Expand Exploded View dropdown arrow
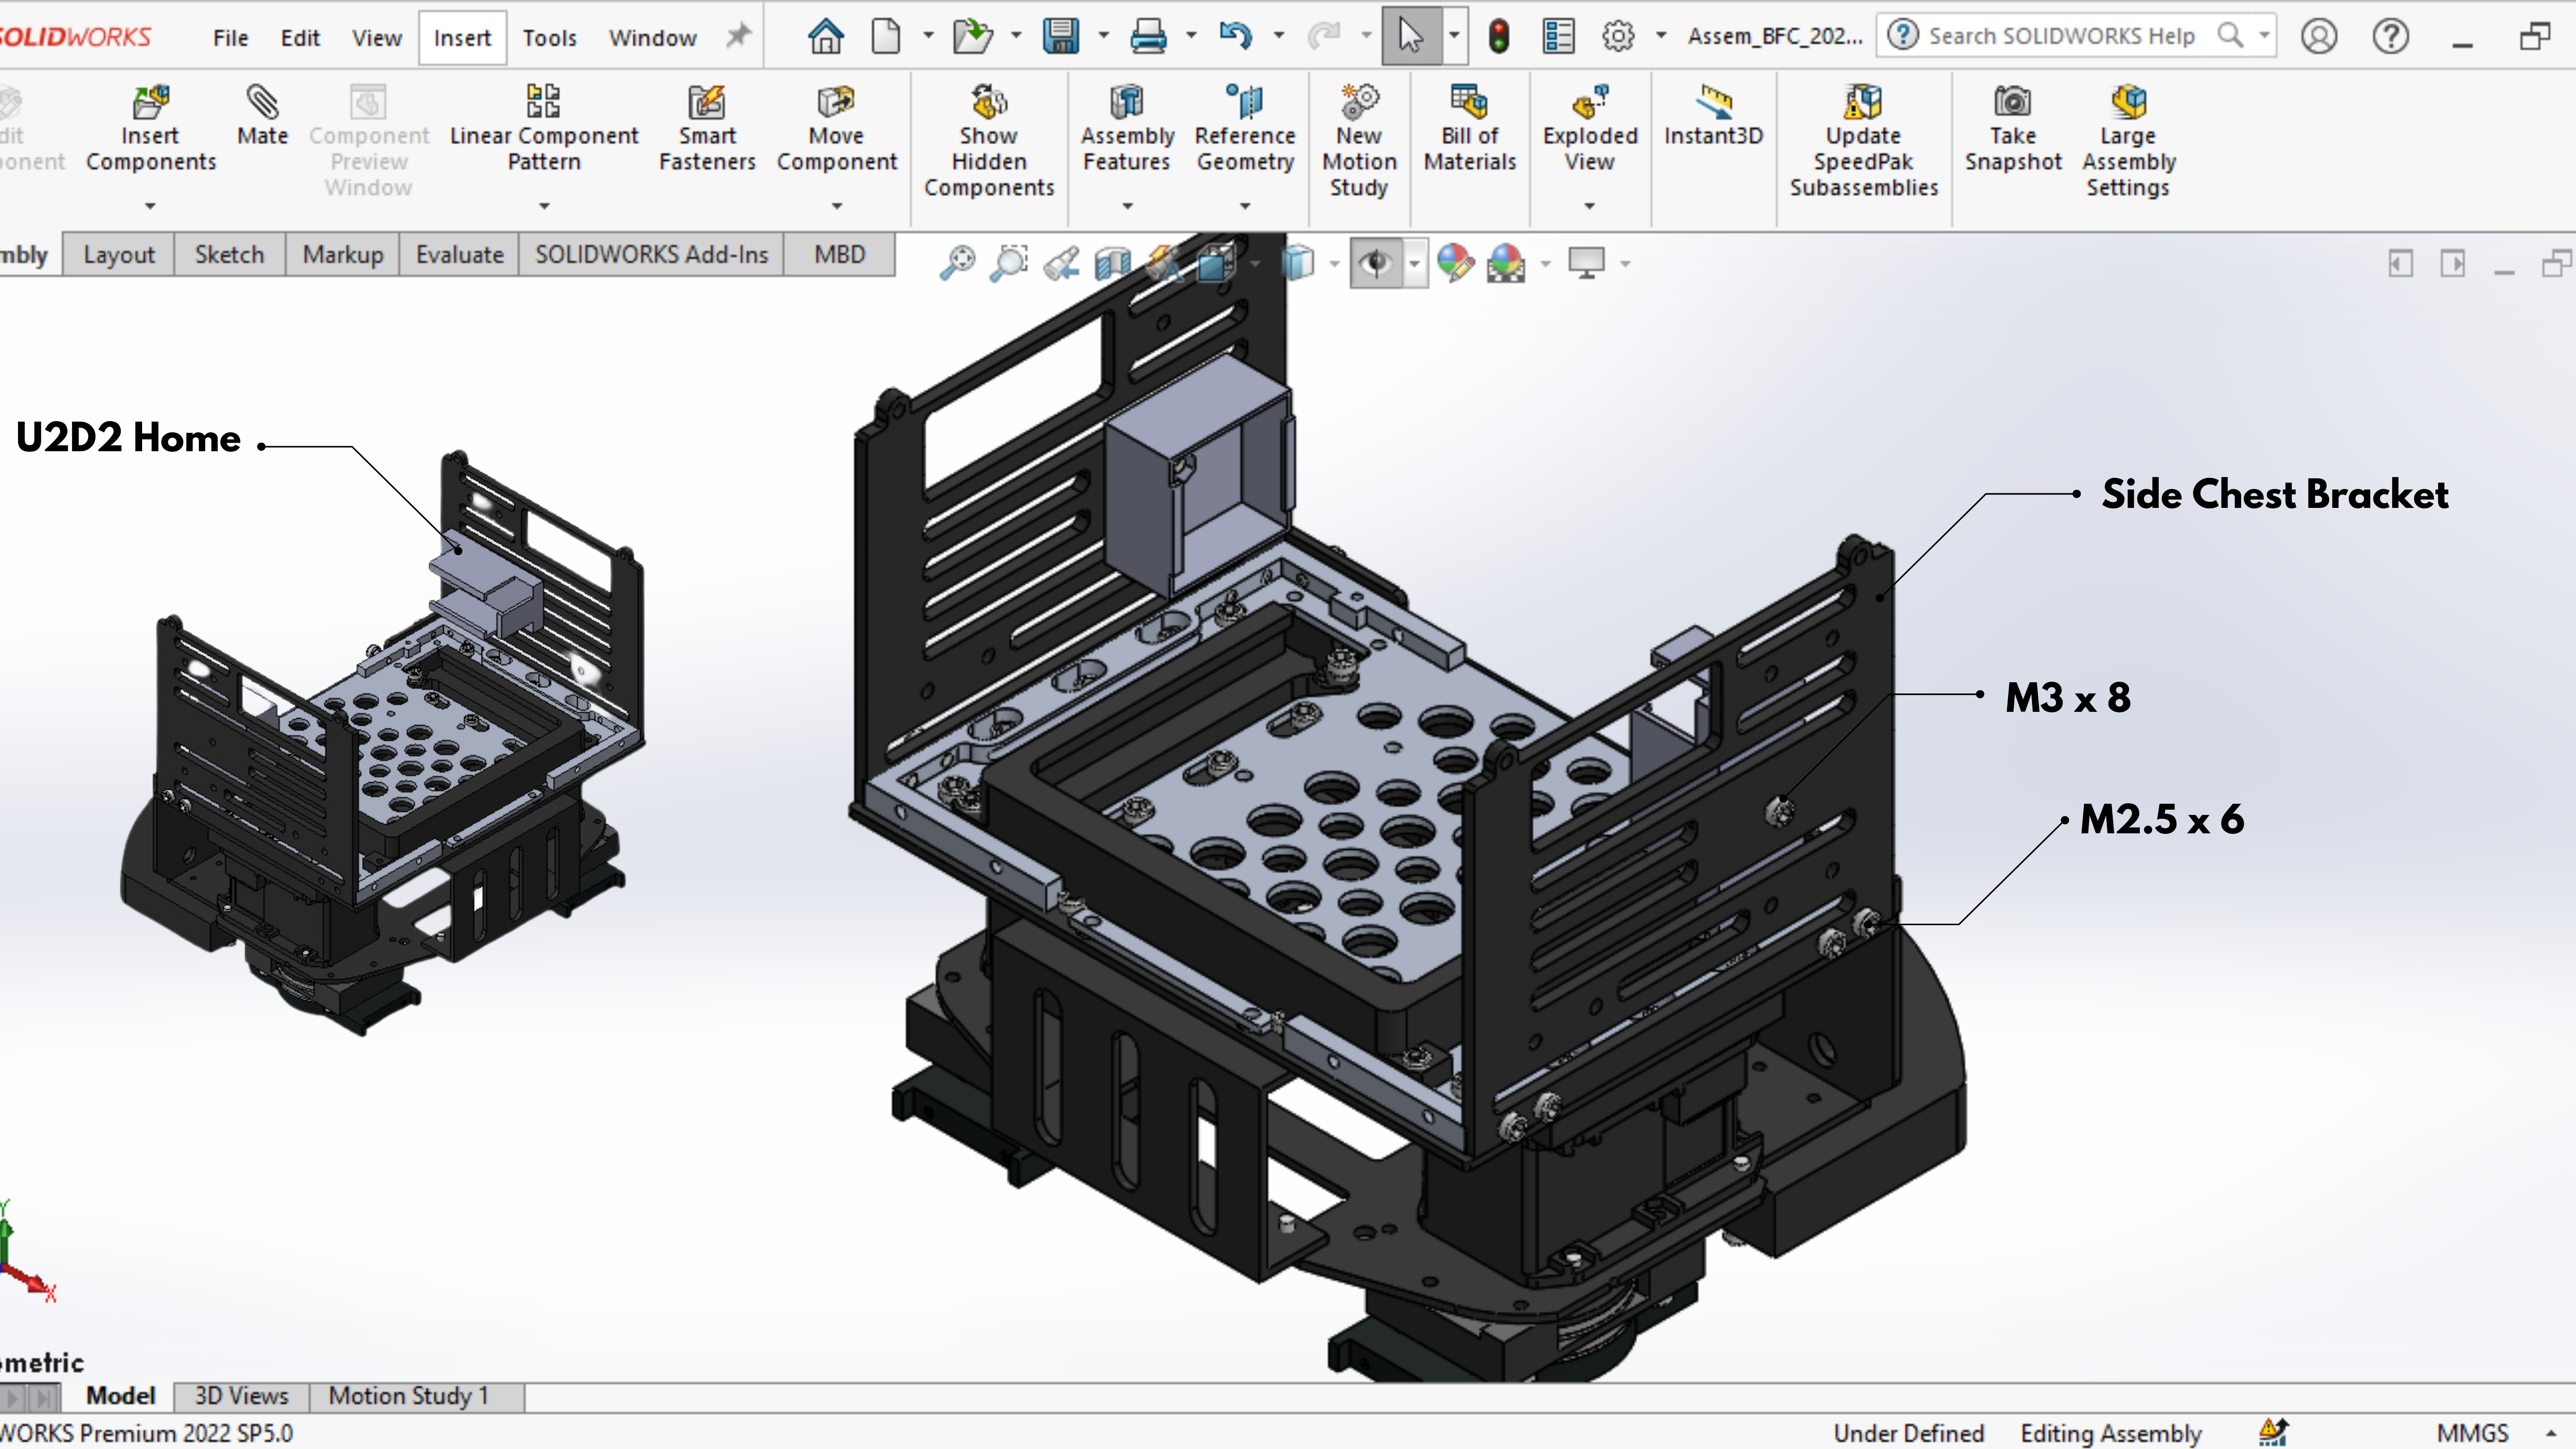Image resolution: width=2576 pixels, height=1449 pixels. tap(1589, 206)
